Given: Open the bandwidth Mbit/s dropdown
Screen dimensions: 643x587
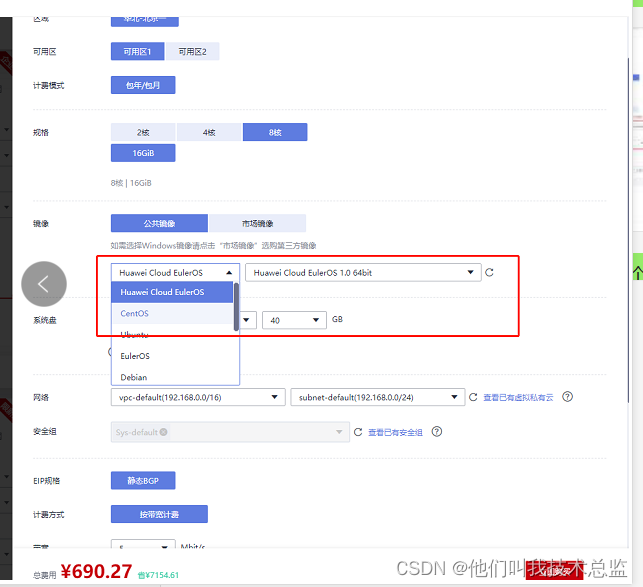Looking at the screenshot, I should (x=143, y=544).
